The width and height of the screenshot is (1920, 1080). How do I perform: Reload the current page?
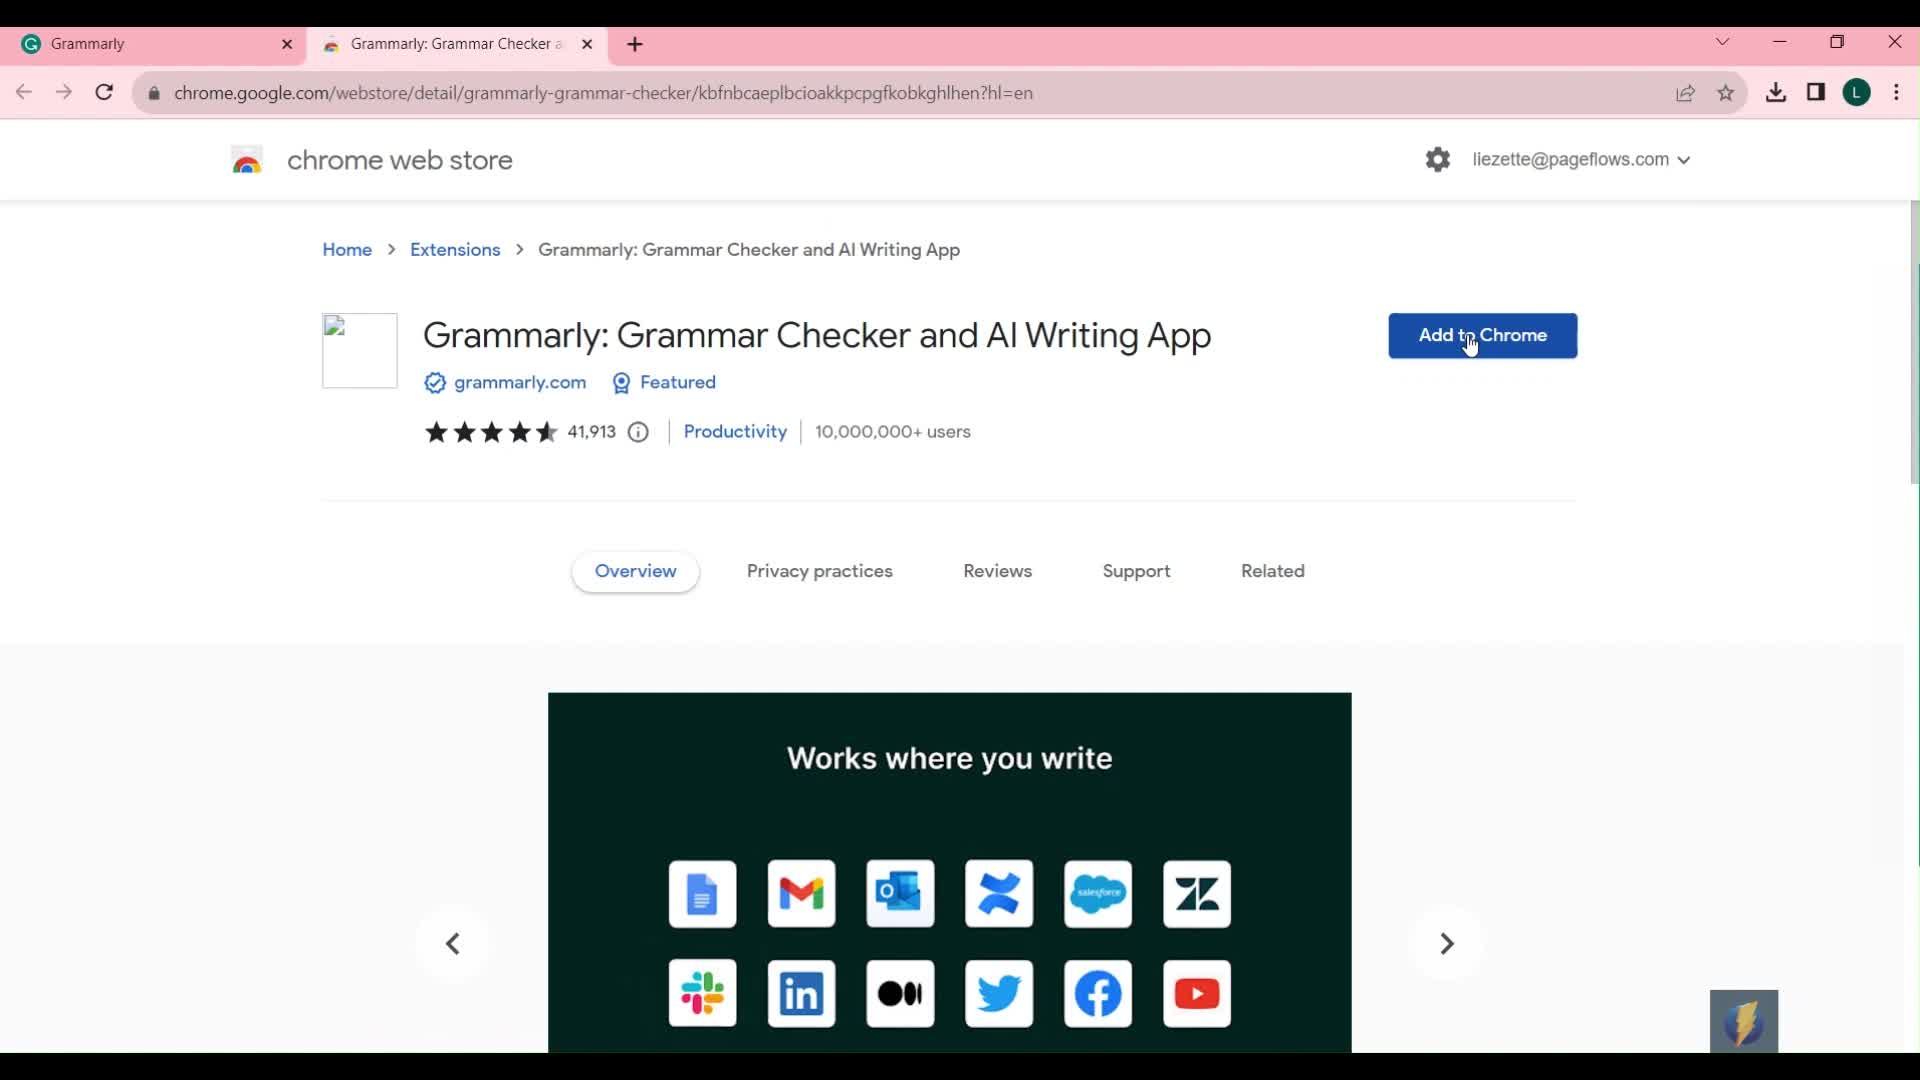point(104,93)
